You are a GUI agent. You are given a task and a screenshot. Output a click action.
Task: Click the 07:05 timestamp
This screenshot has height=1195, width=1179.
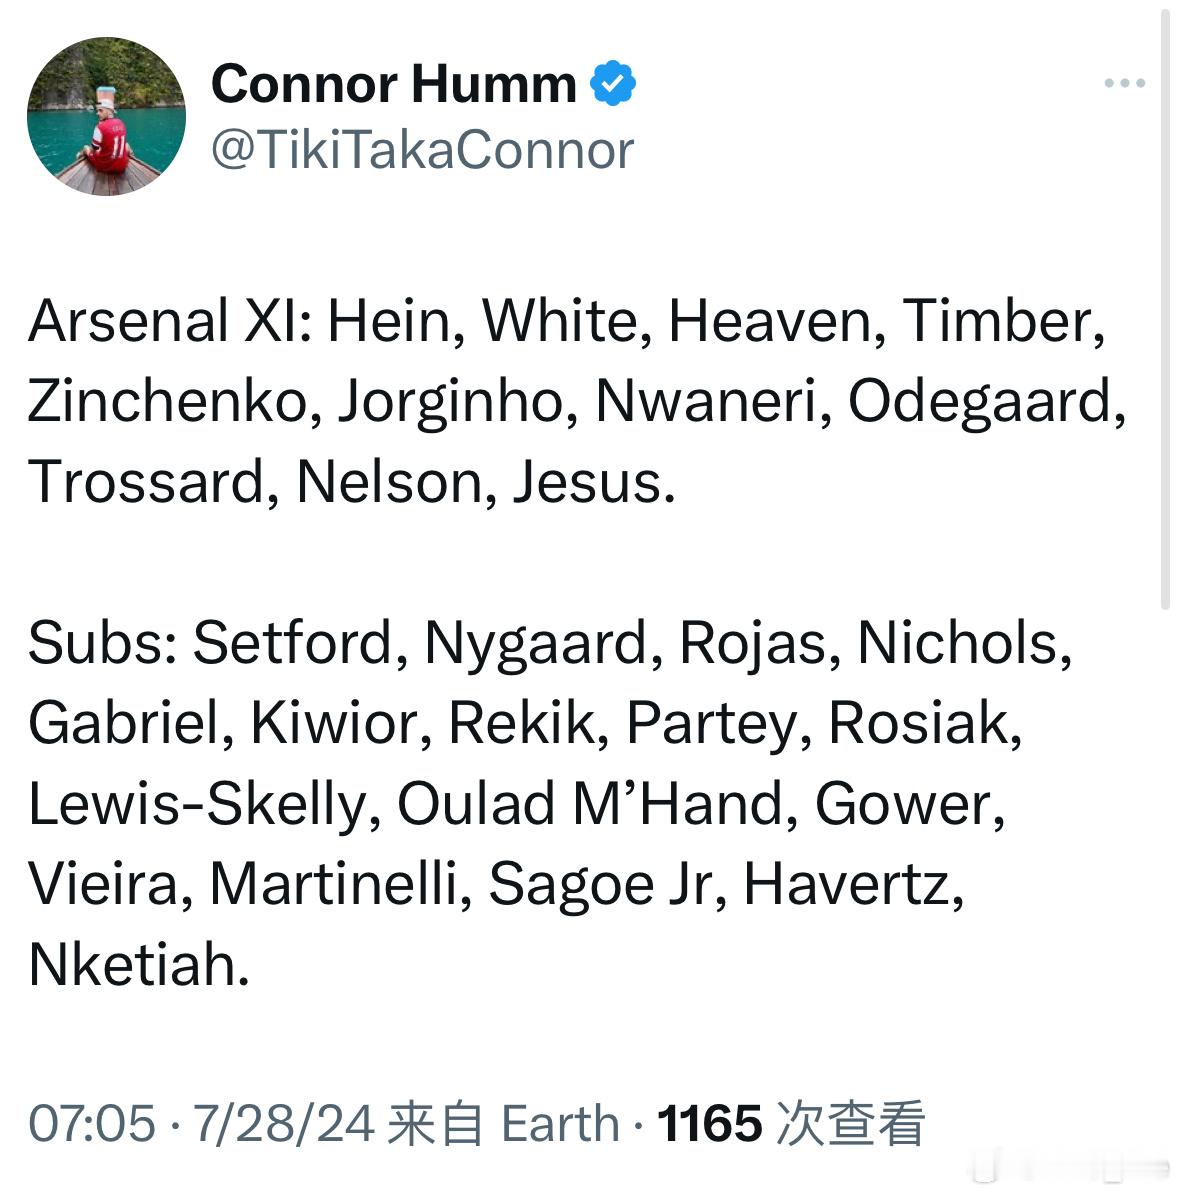click(x=91, y=1123)
